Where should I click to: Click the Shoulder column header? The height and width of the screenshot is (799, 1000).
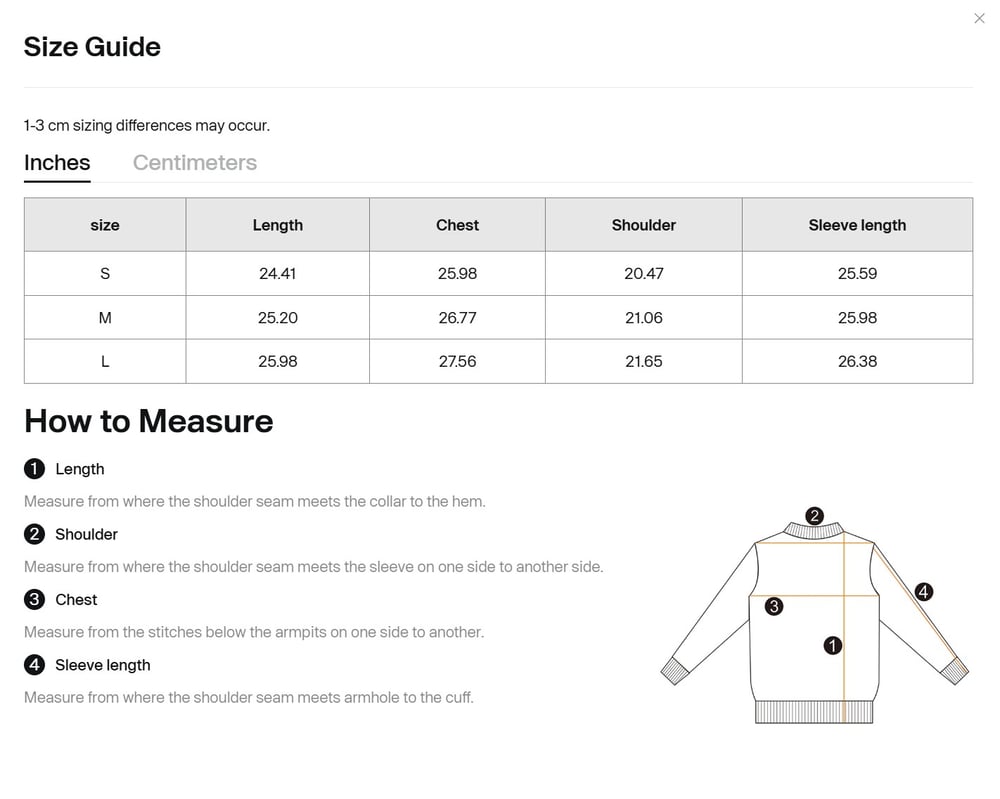(643, 225)
